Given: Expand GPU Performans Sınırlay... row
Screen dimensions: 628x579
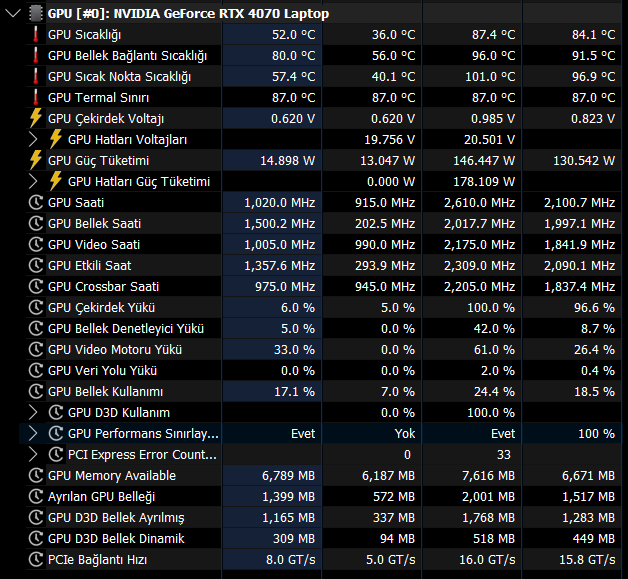Looking at the screenshot, I should pyautogui.click(x=33, y=434).
